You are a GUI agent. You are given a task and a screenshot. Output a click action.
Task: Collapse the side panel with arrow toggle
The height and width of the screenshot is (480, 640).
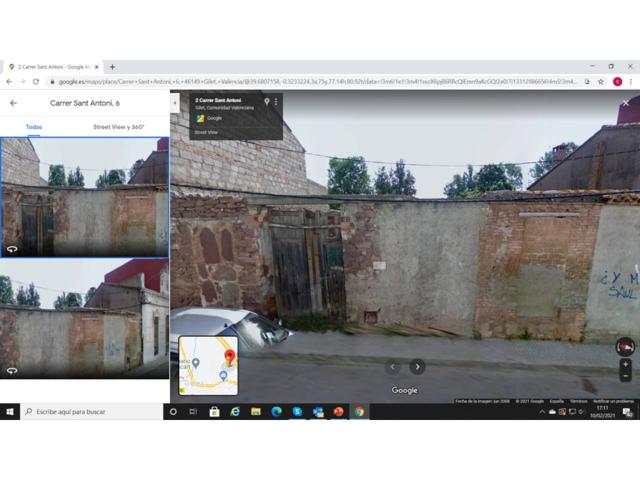pyautogui.click(x=175, y=103)
